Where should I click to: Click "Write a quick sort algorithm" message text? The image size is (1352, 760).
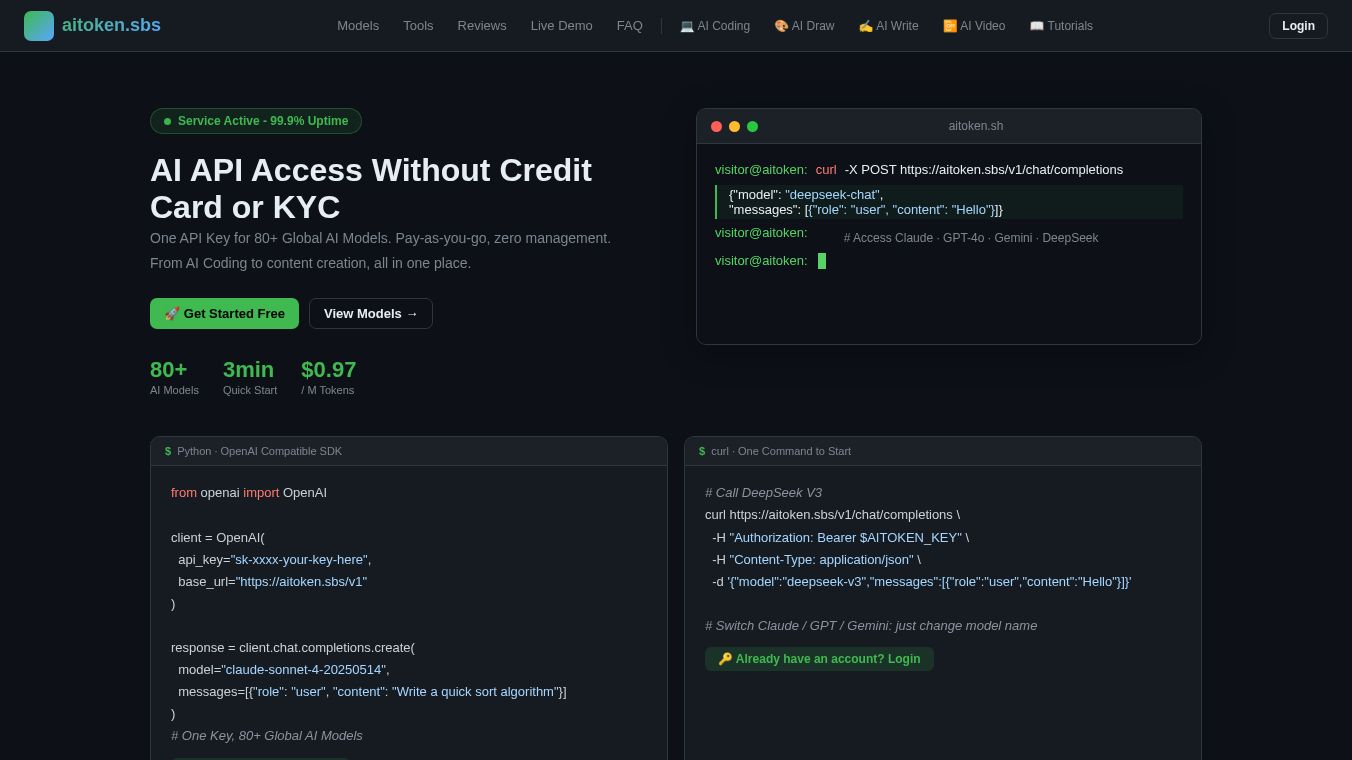tap(475, 691)
